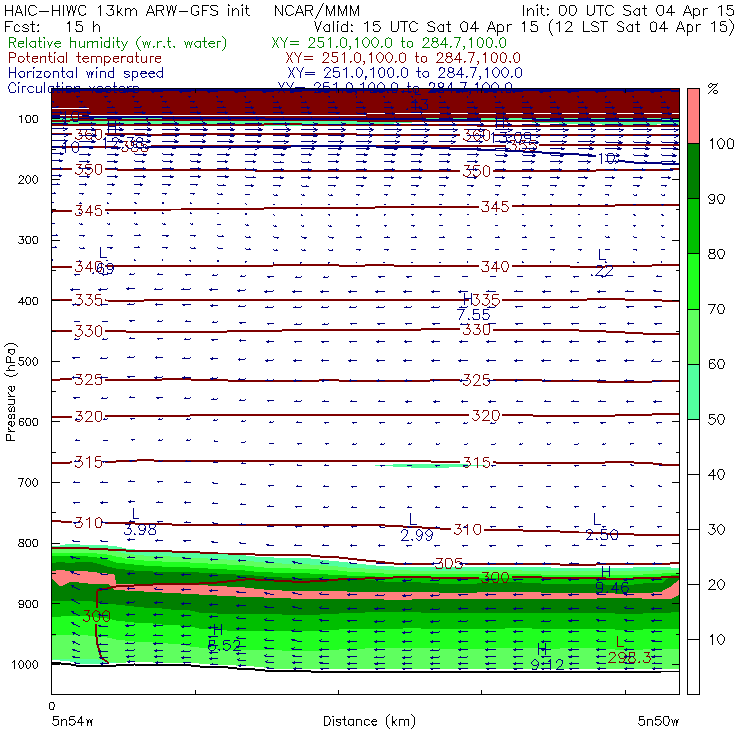
Task: Click the 500 pressure axis tick label
Action: [x=28, y=361]
